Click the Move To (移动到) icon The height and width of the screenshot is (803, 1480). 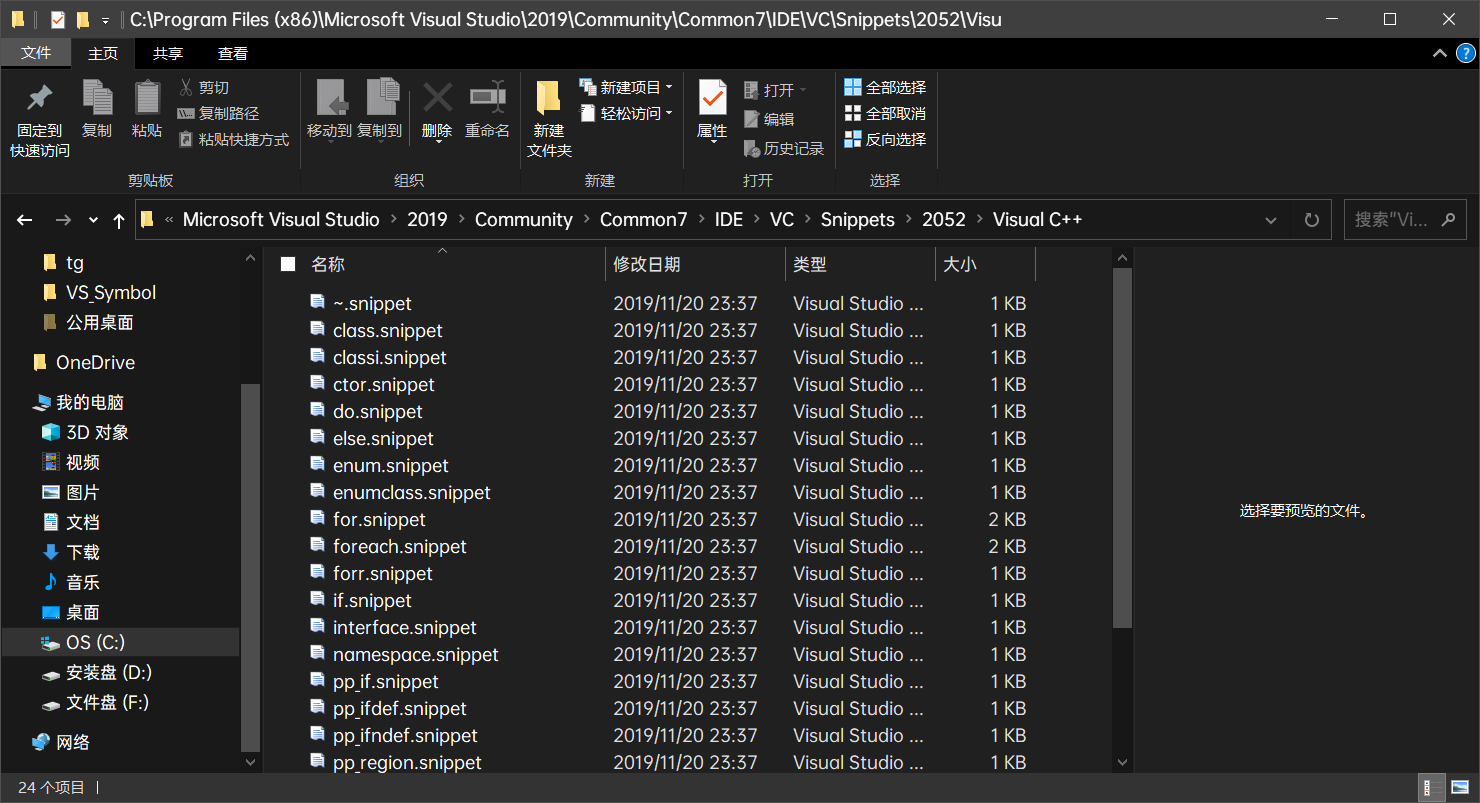pos(331,98)
